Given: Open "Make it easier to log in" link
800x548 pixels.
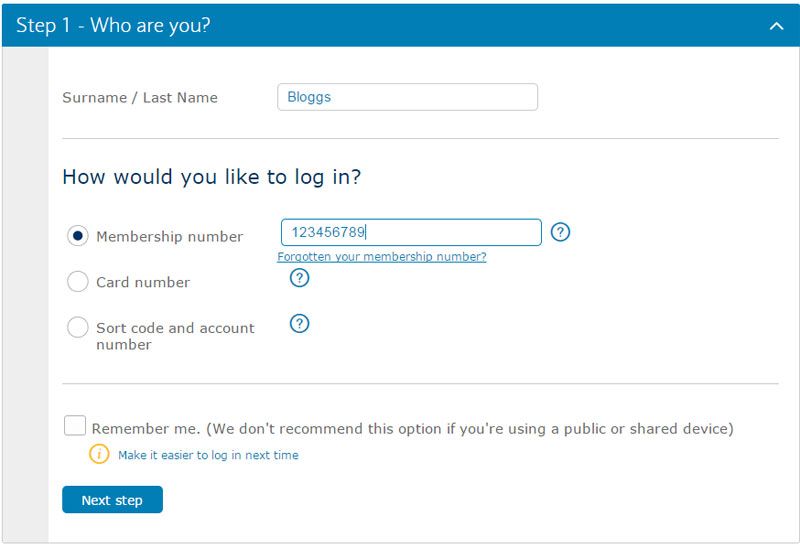Looking at the screenshot, I should click(208, 455).
